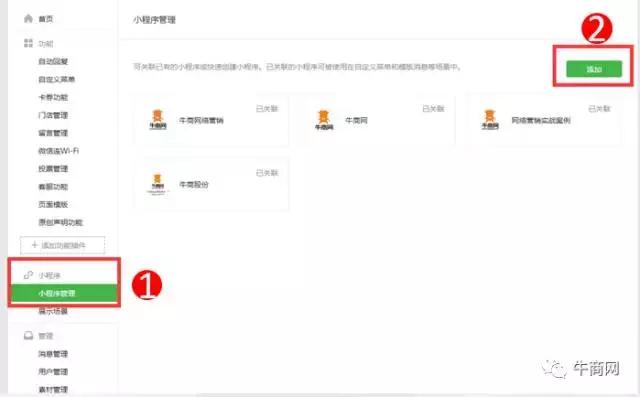Open 微信连Wi-Fi in the sidebar
640x397 pixels.
(59, 151)
